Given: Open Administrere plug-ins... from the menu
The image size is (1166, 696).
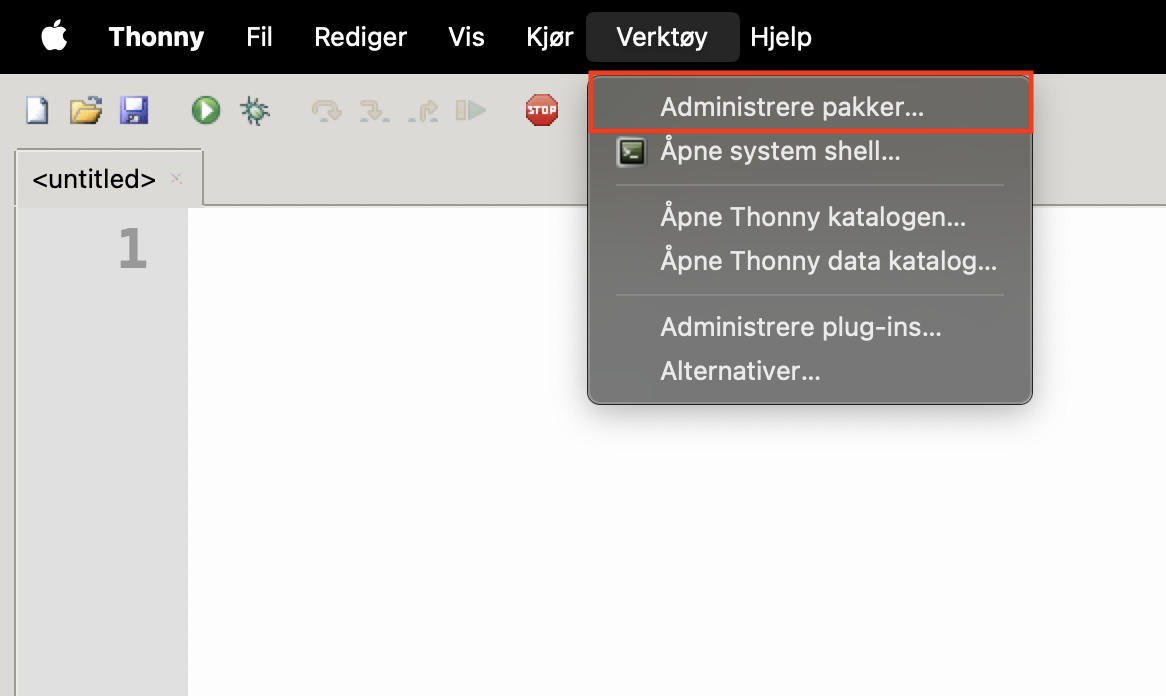Looking at the screenshot, I should pos(800,326).
